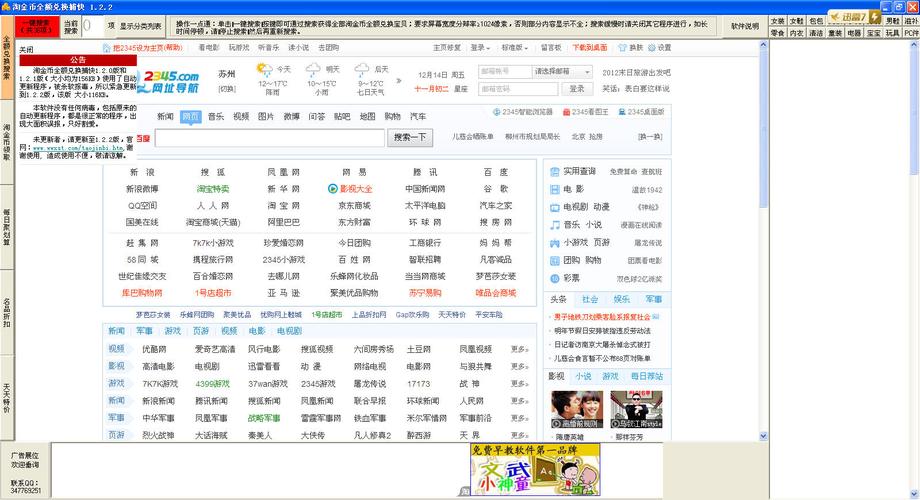Open 名品折扣 left sidebar tab
Screen dimensions: 920x500
tap(6, 312)
